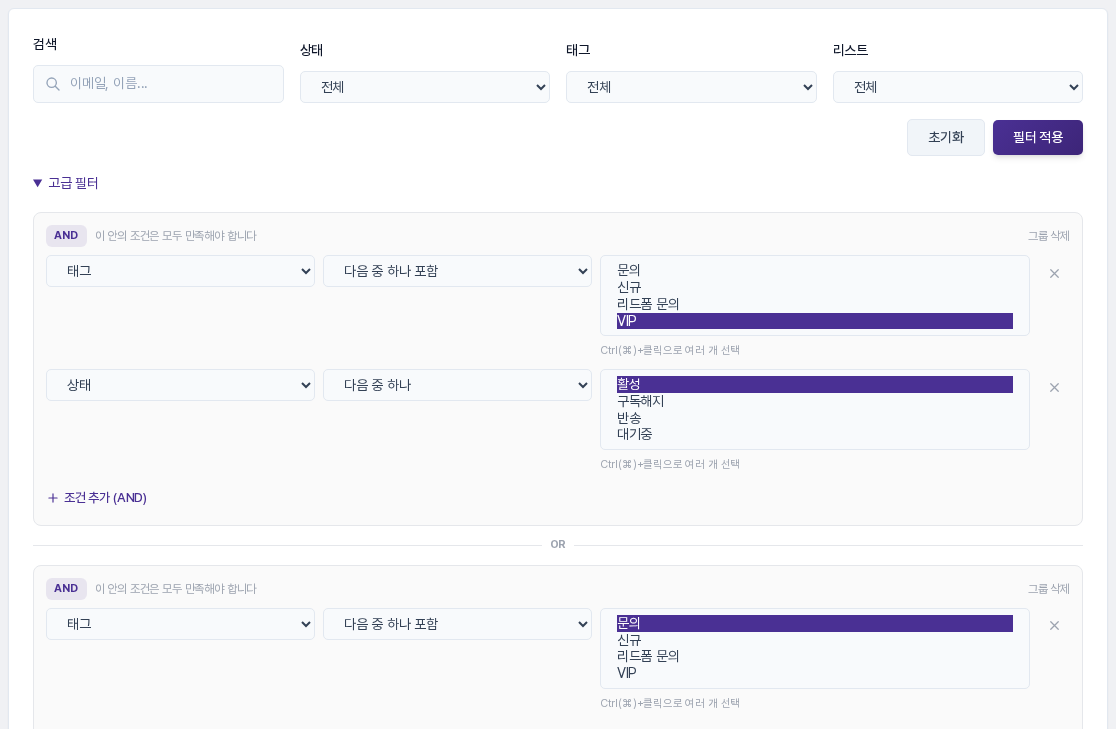Viewport: 1116px width, 729px height.
Task: Select highlighted 활성 status option
Action: point(814,384)
